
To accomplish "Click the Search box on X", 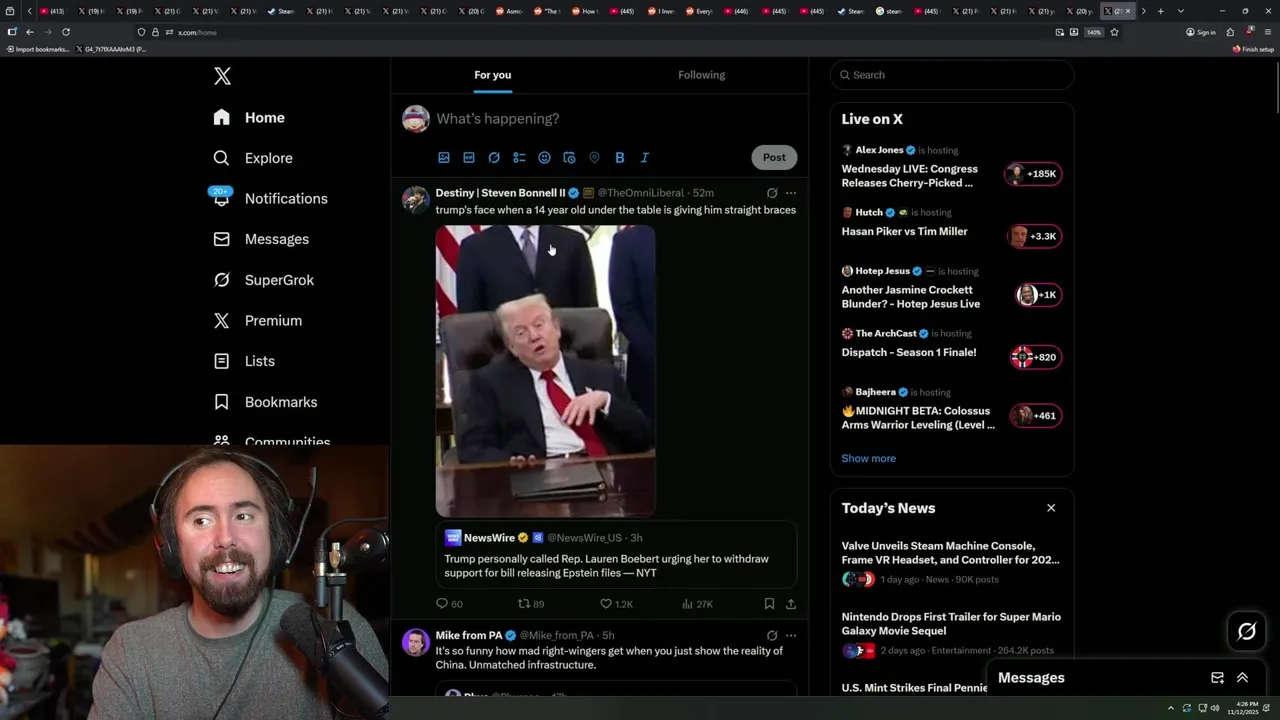I will point(952,75).
